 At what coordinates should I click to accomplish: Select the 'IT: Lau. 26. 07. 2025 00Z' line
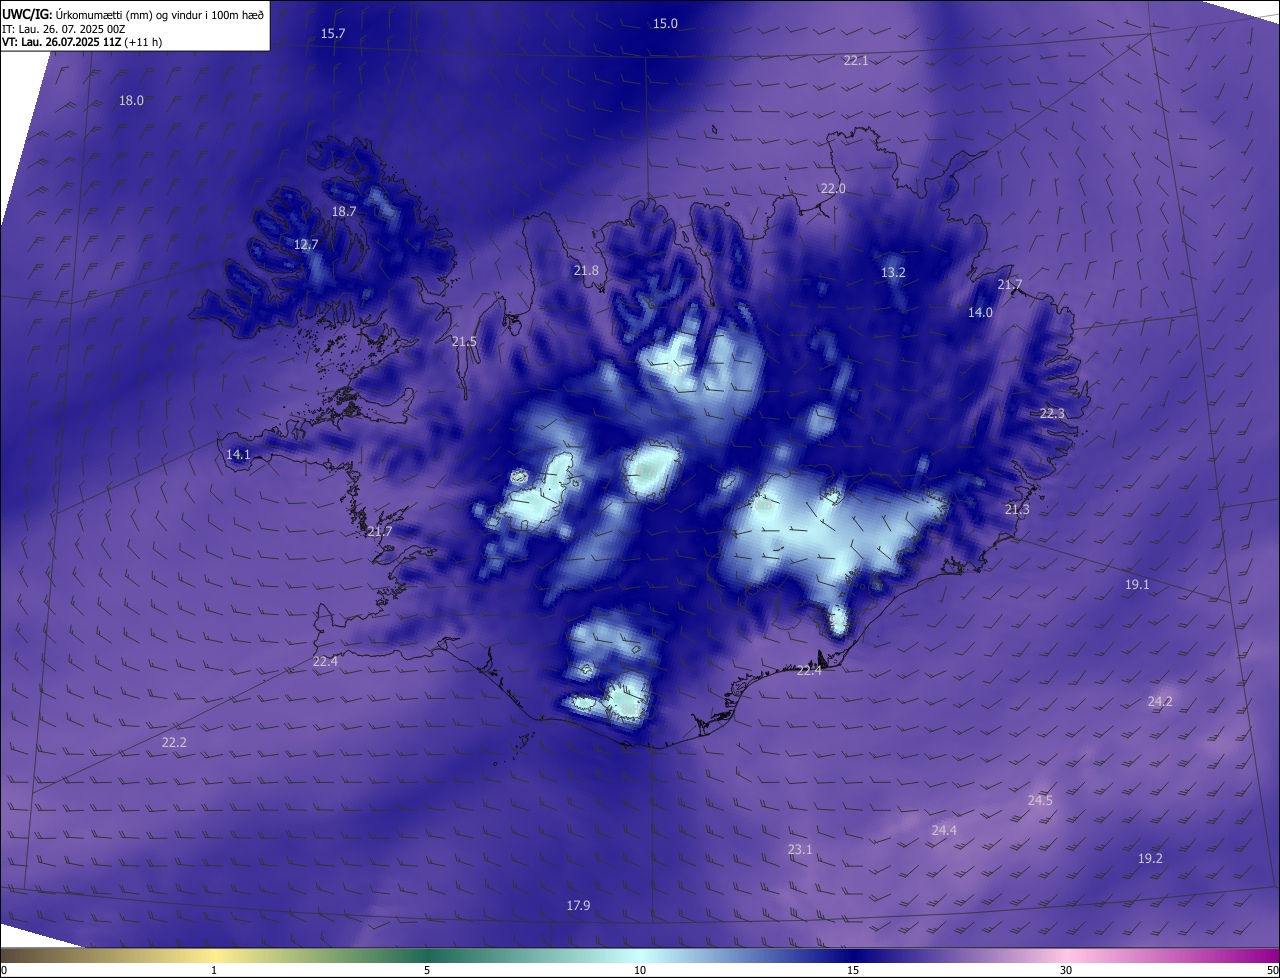[64, 29]
